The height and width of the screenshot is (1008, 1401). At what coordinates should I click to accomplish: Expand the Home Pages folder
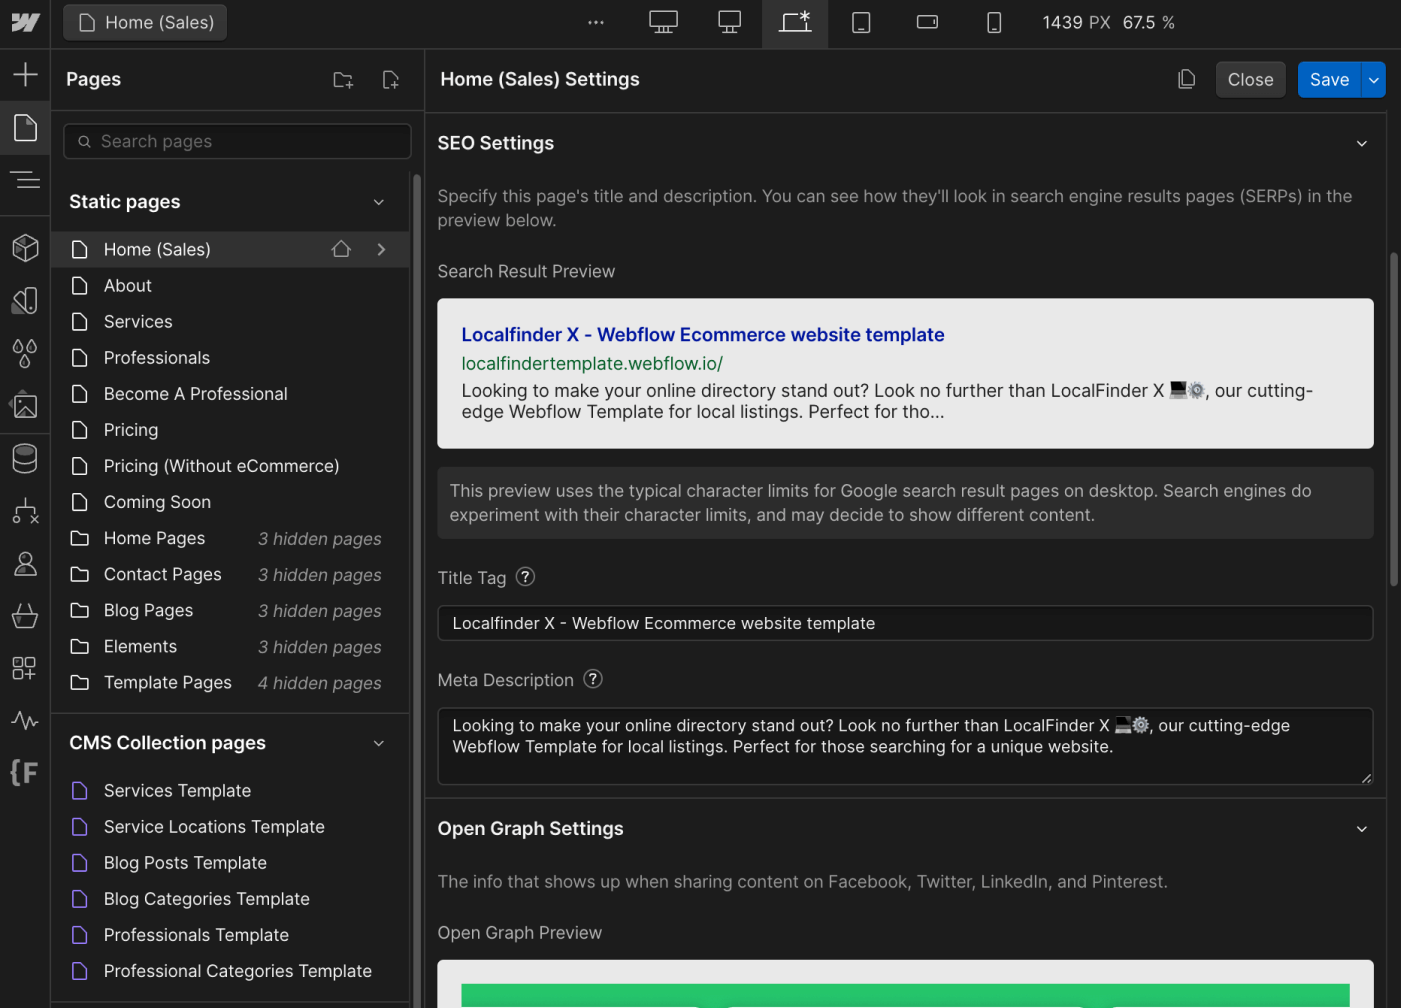click(x=230, y=538)
